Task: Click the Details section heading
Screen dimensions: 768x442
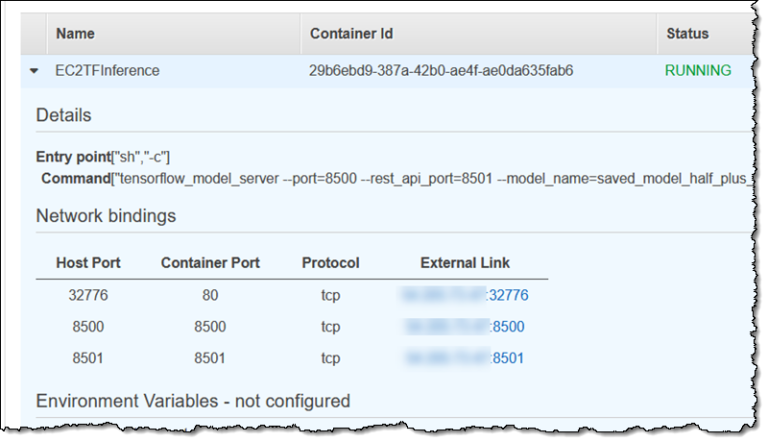Action: [x=64, y=115]
